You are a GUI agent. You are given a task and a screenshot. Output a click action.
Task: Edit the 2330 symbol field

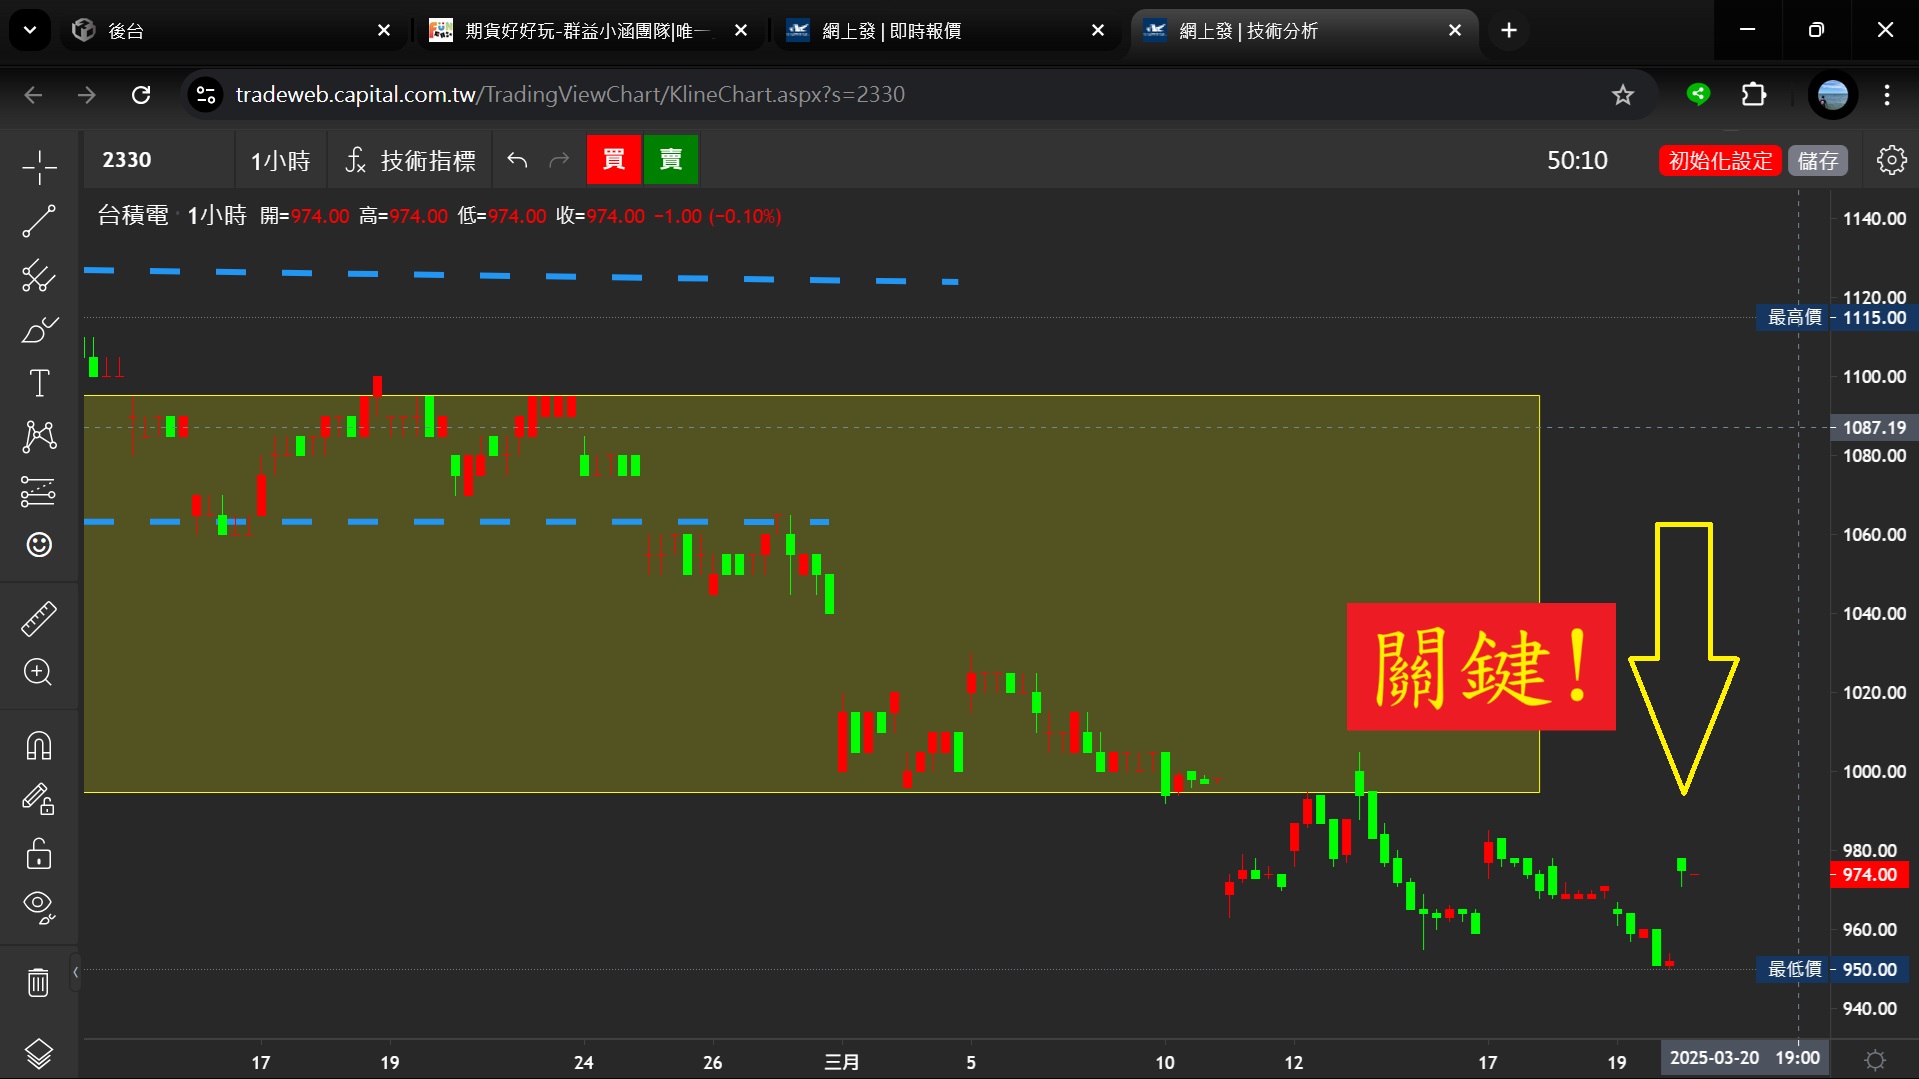(160, 160)
